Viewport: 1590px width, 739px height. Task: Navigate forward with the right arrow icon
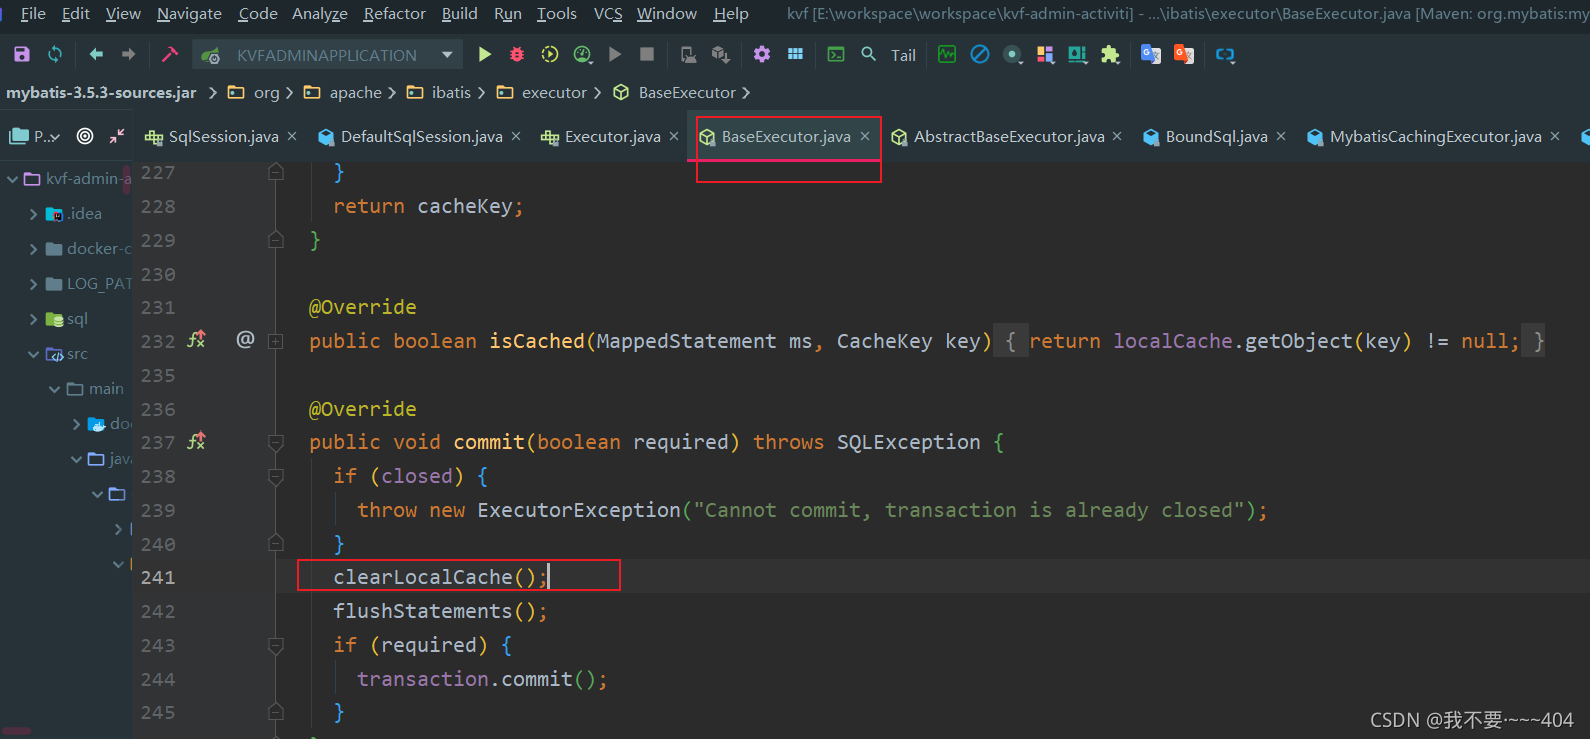pos(128,54)
